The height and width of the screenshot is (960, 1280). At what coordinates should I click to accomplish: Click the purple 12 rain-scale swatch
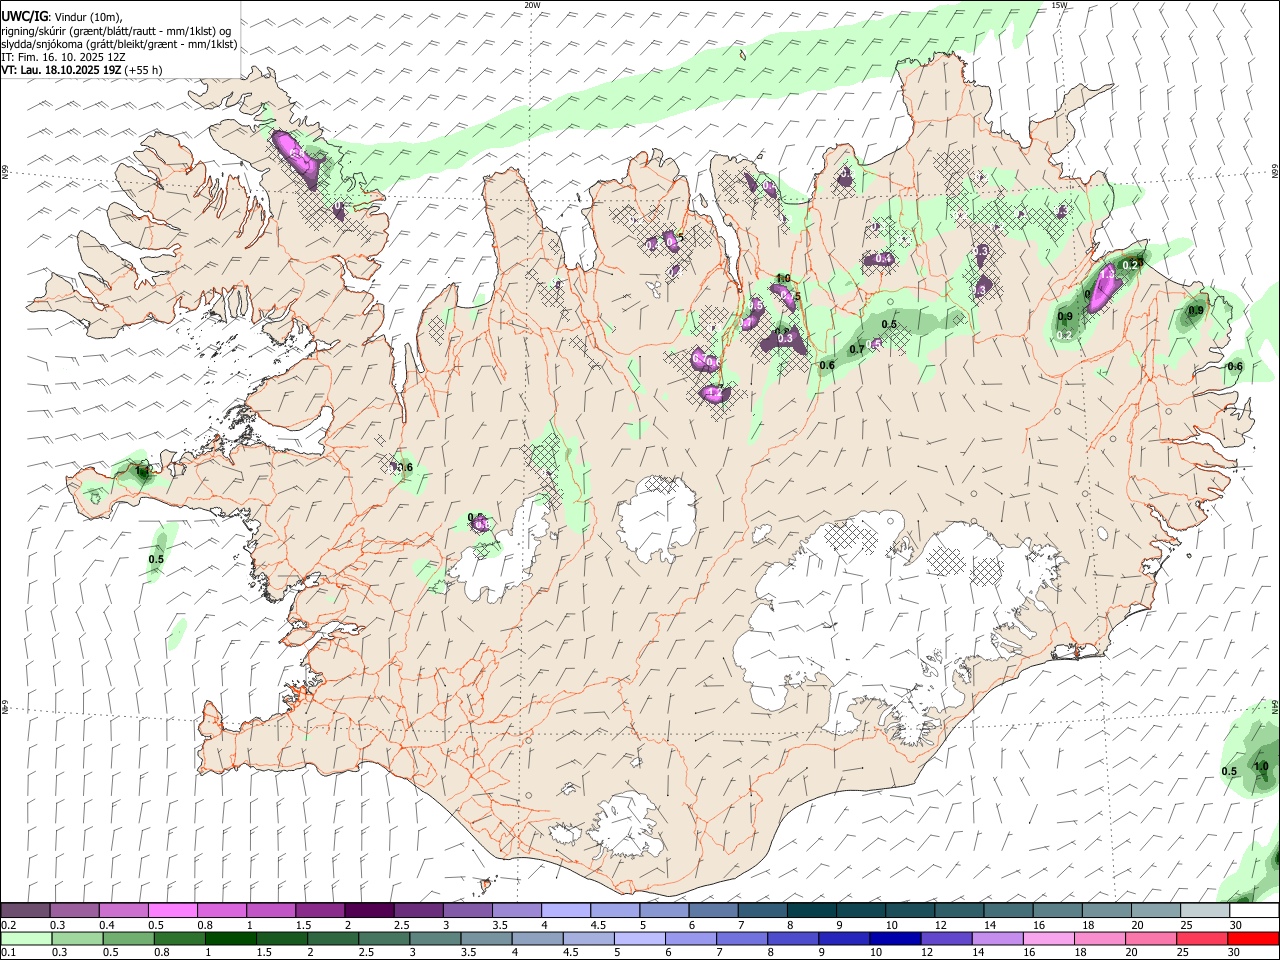[x=946, y=938]
